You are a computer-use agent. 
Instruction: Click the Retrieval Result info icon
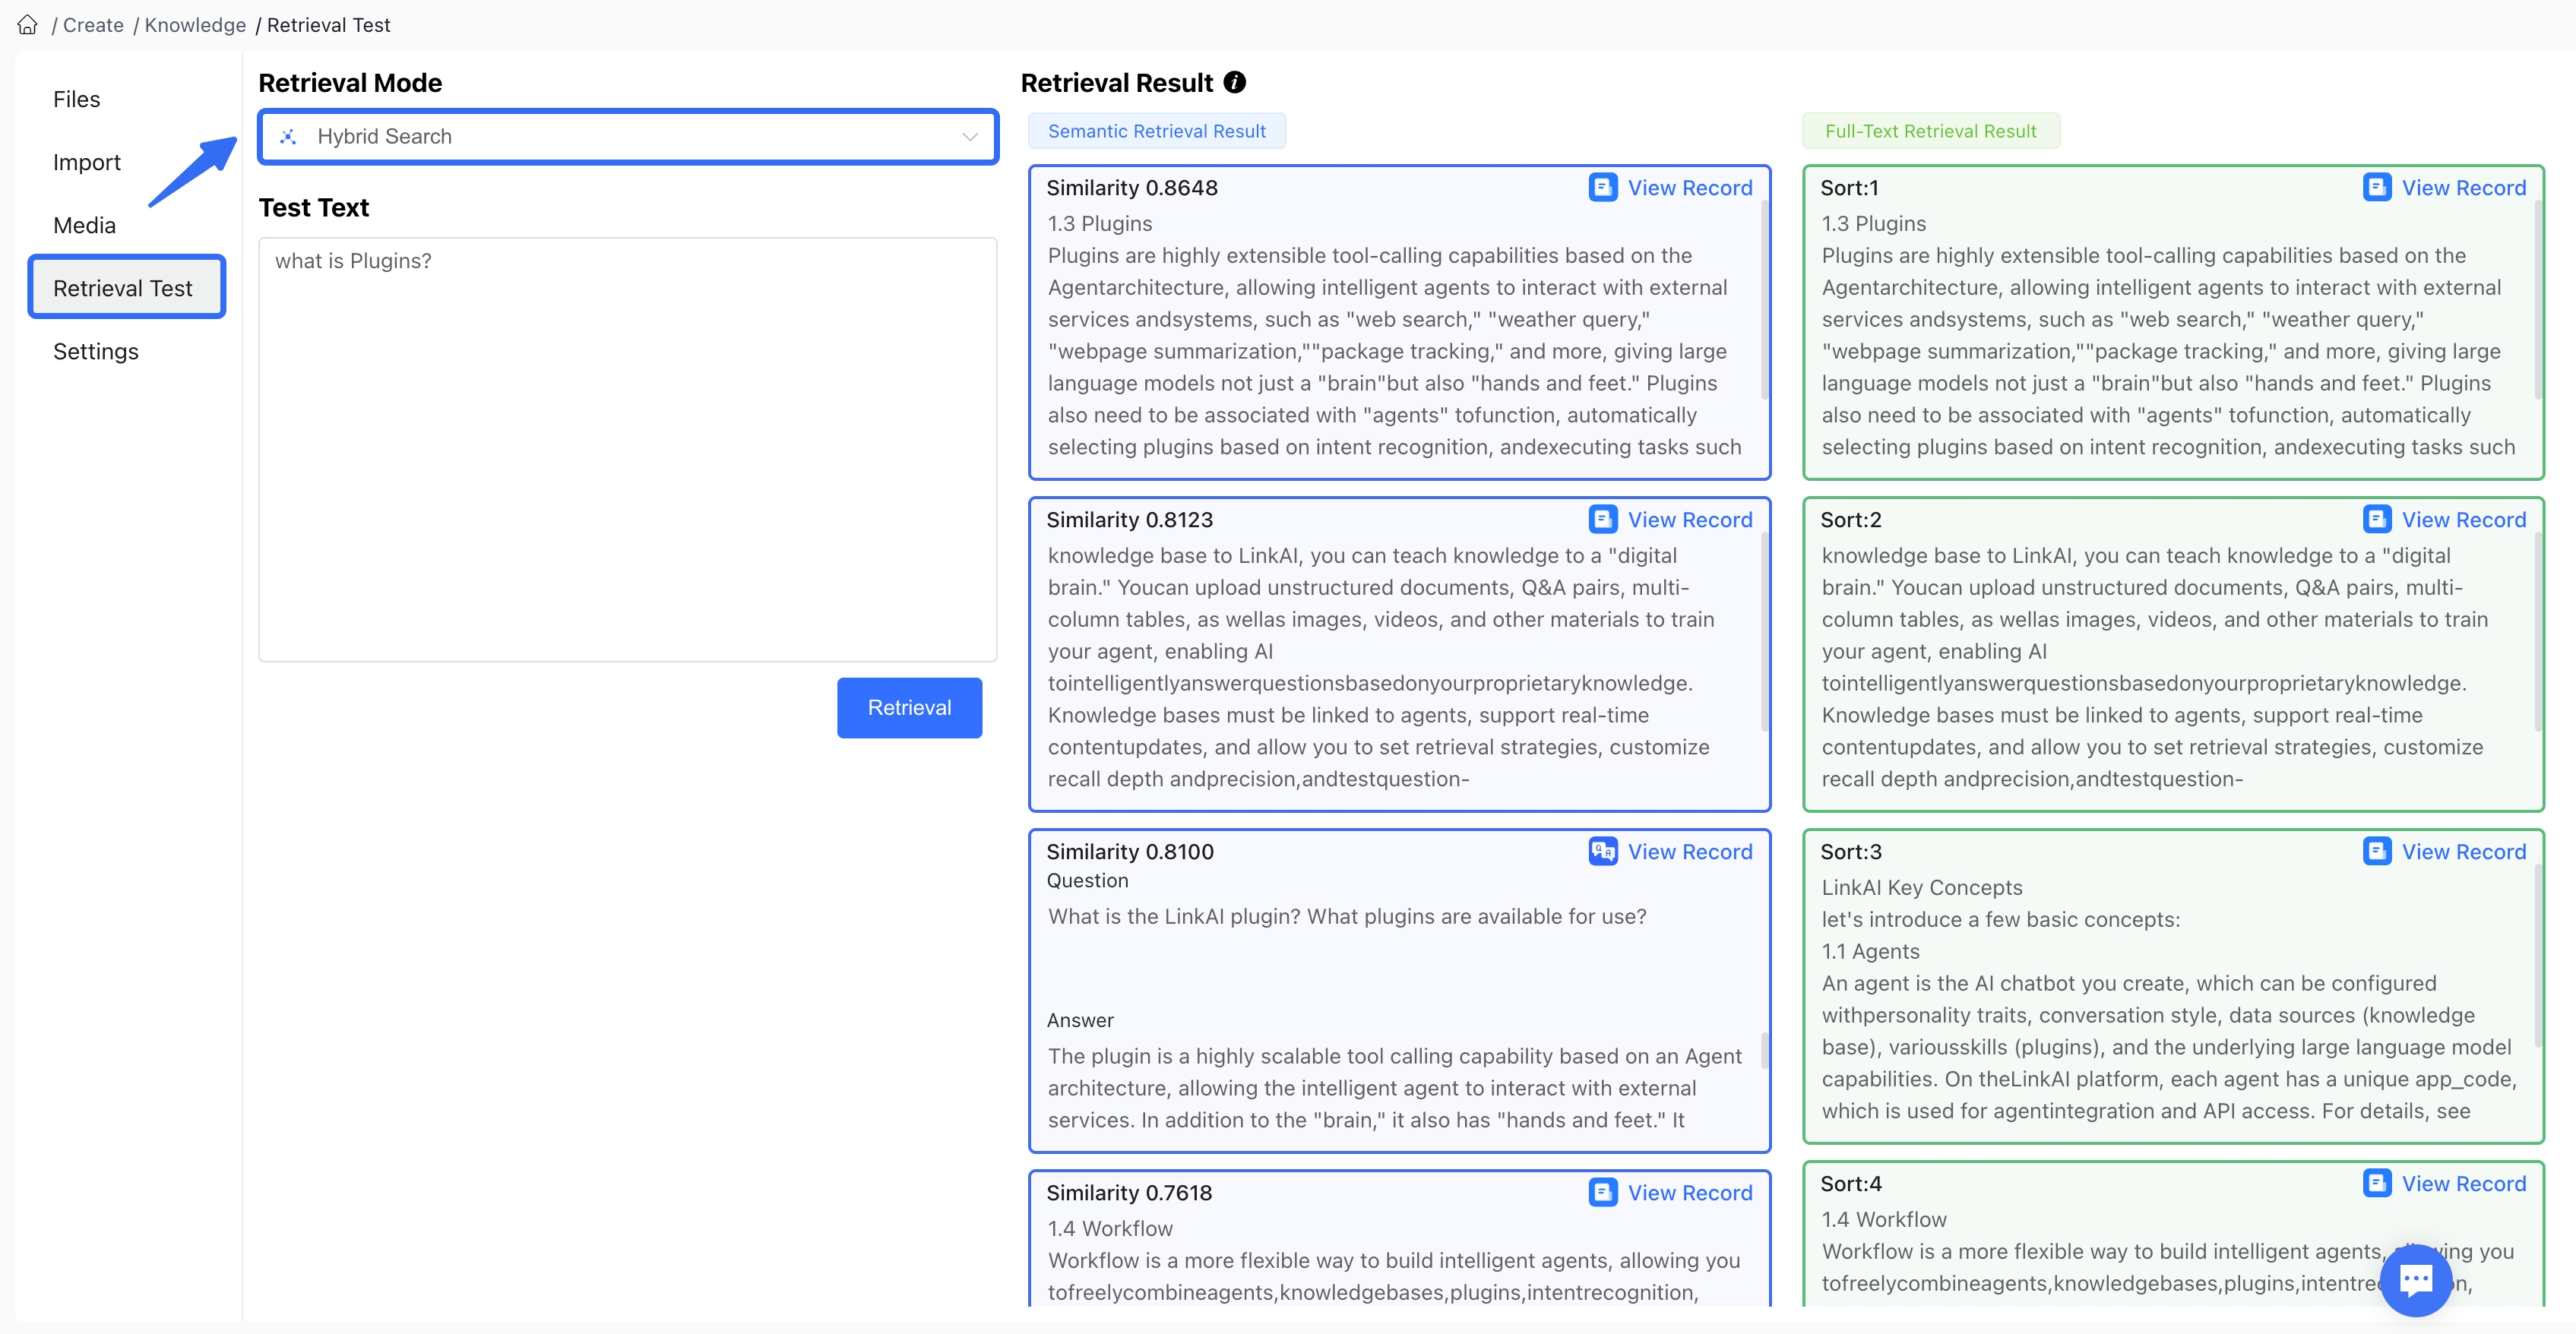coord(1235,83)
